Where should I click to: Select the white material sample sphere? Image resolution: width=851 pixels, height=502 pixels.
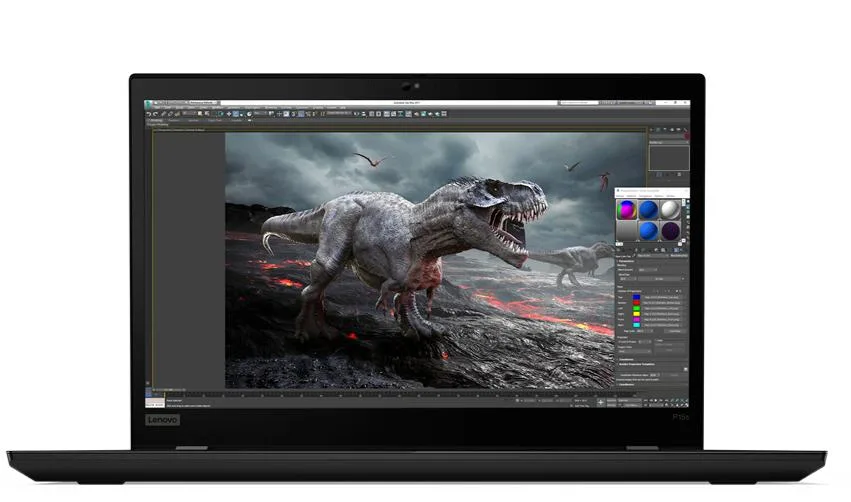670,209
